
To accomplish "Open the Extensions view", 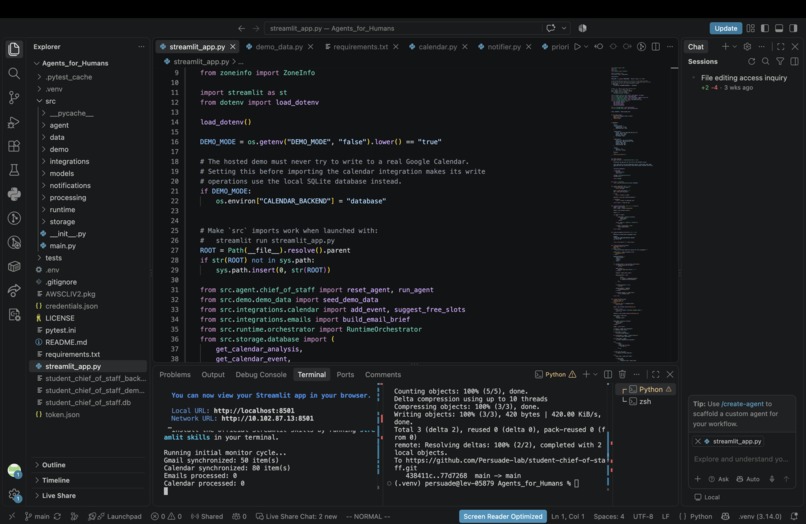I will click(x=14, y=146).
